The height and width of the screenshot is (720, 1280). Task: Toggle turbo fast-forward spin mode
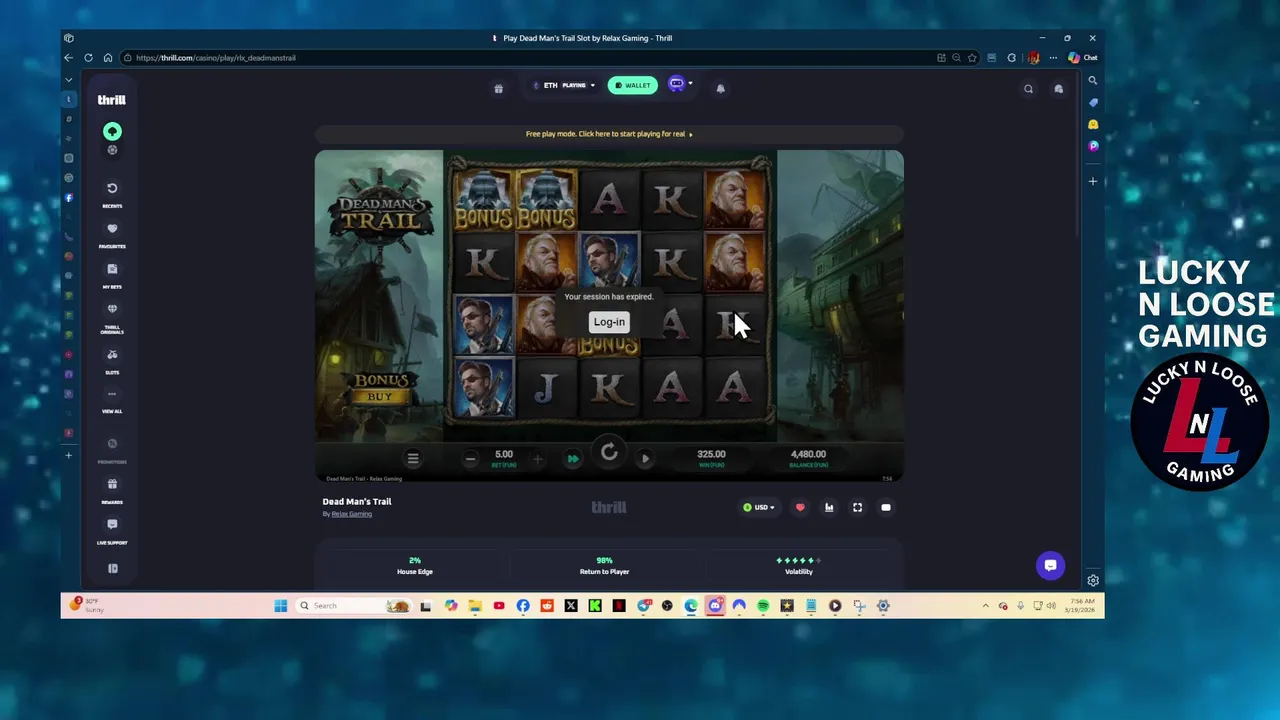coord(573,459)
